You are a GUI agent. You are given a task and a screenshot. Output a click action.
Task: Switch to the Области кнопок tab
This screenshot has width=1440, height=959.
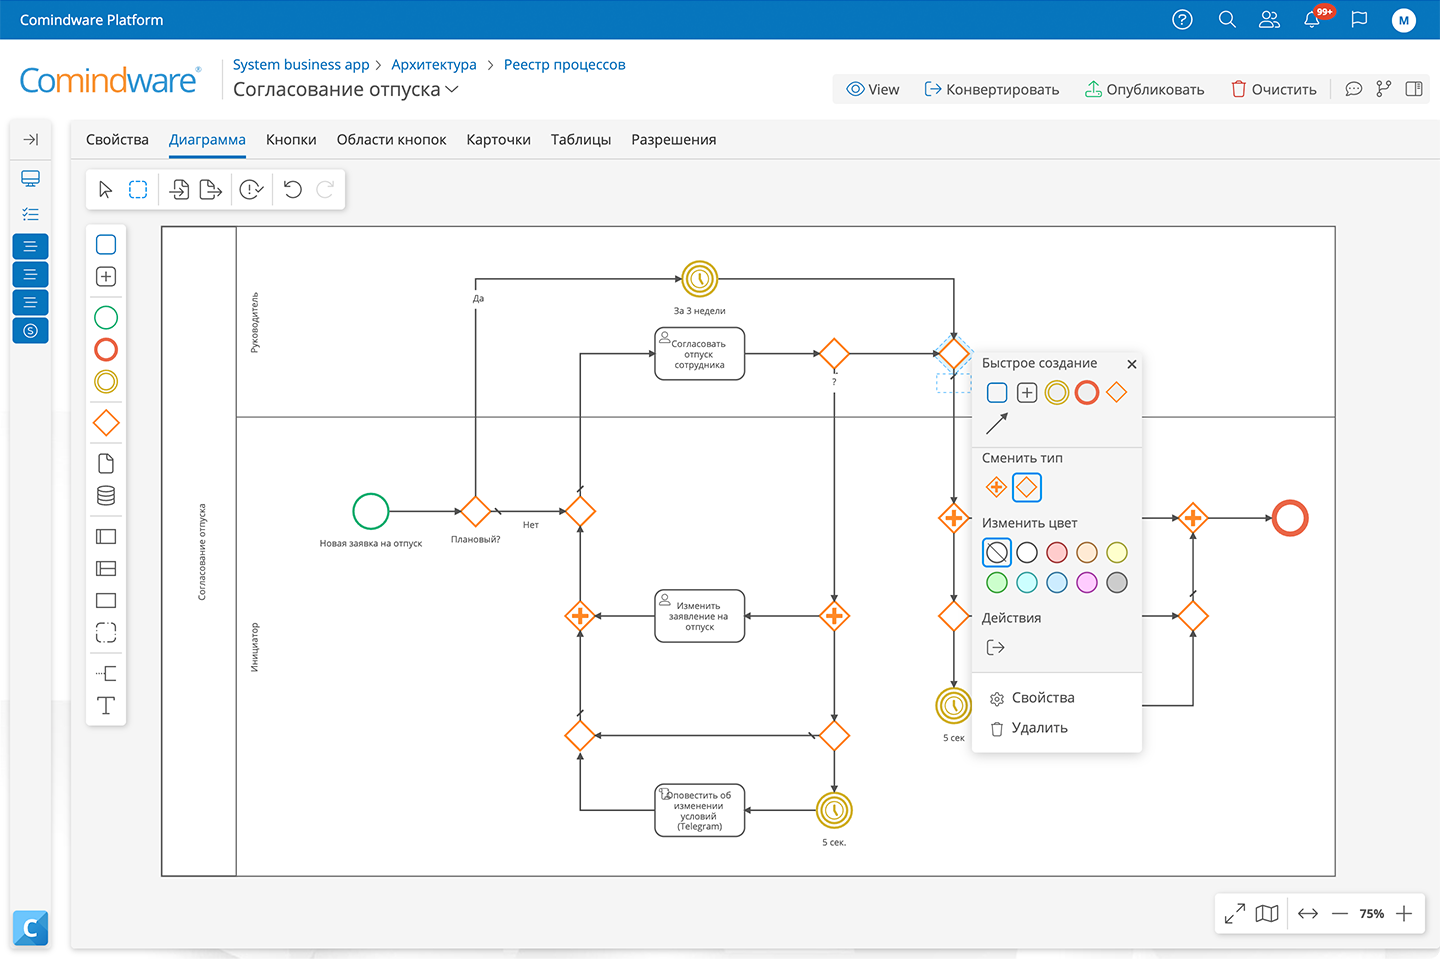[x=391, y=140]
